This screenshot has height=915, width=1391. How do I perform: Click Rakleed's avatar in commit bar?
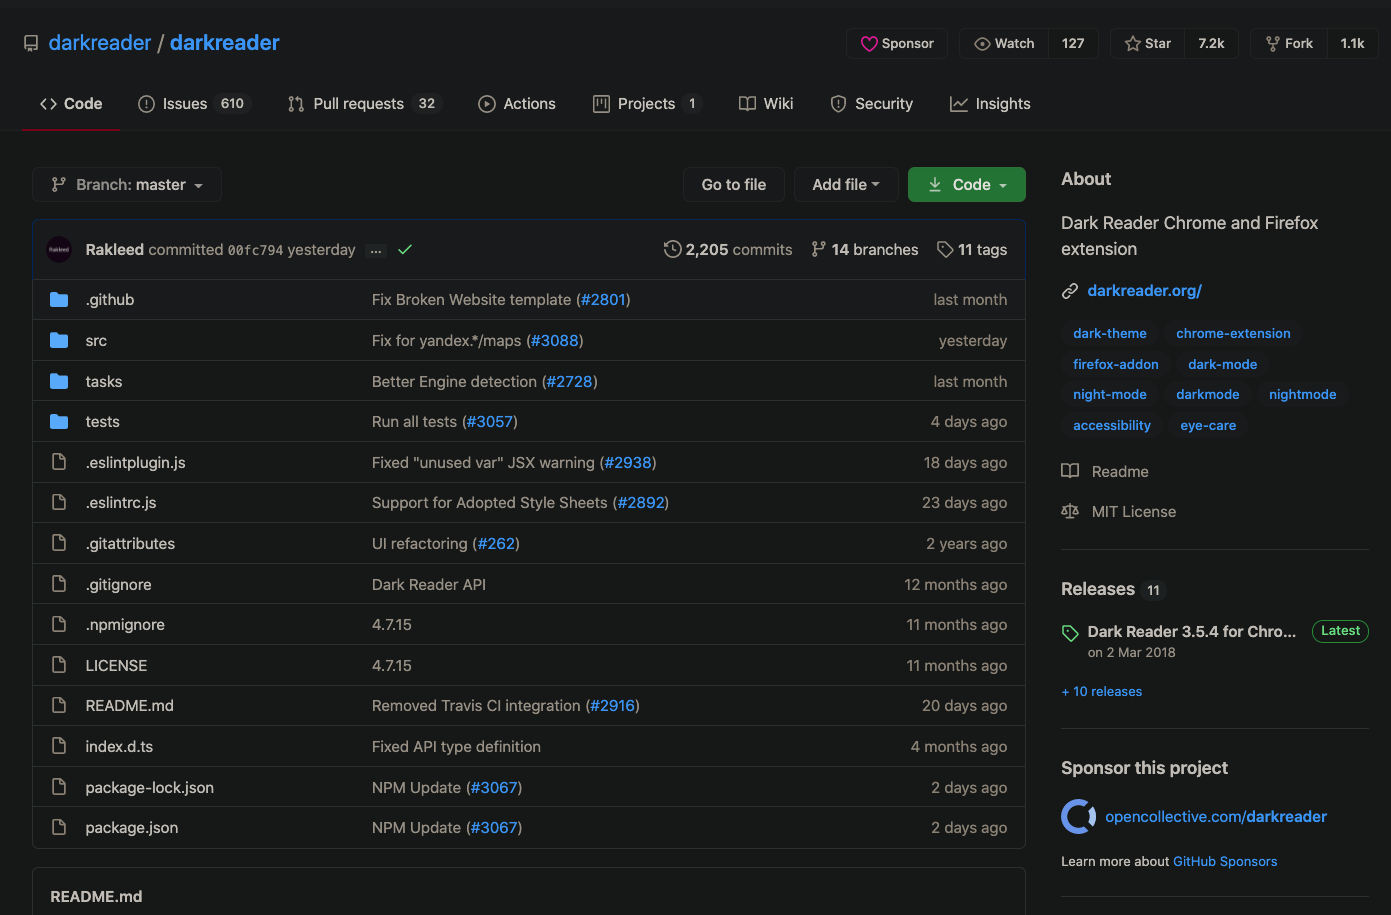(x=59, y=250)
